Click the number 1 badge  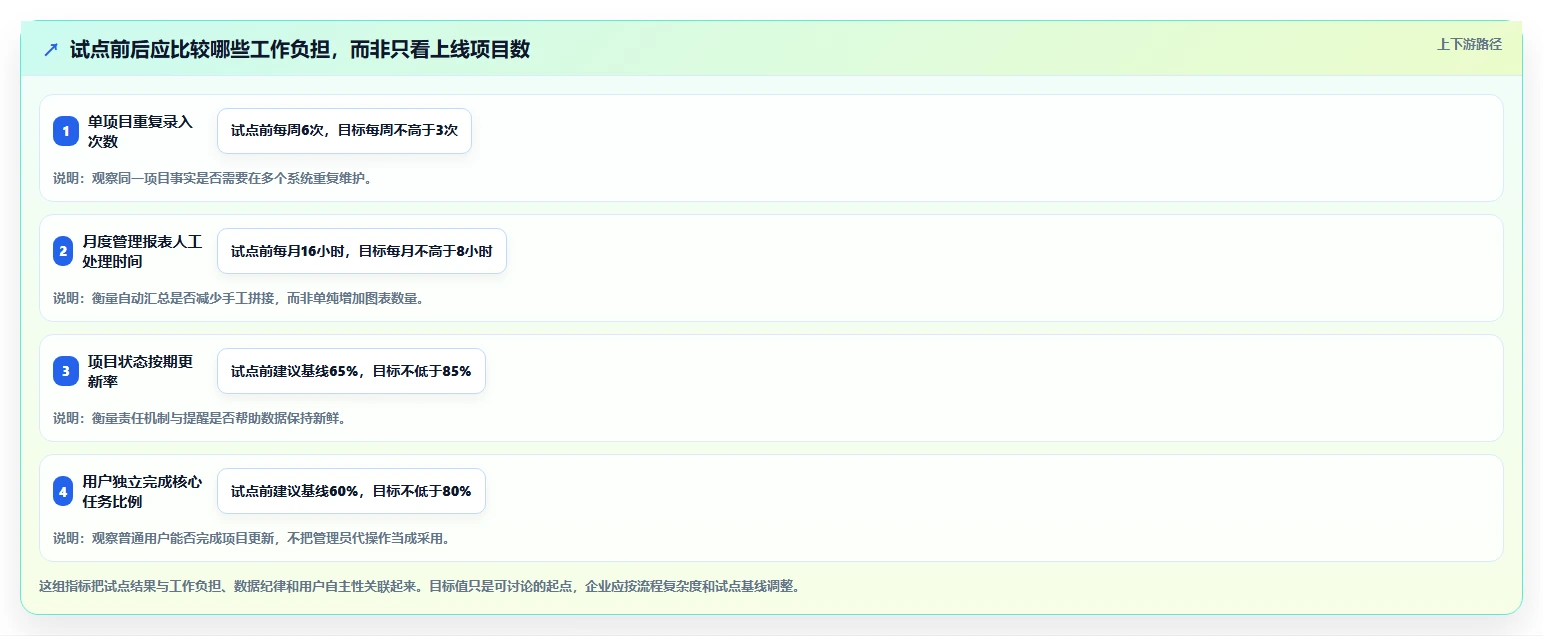tap(66, 131)
